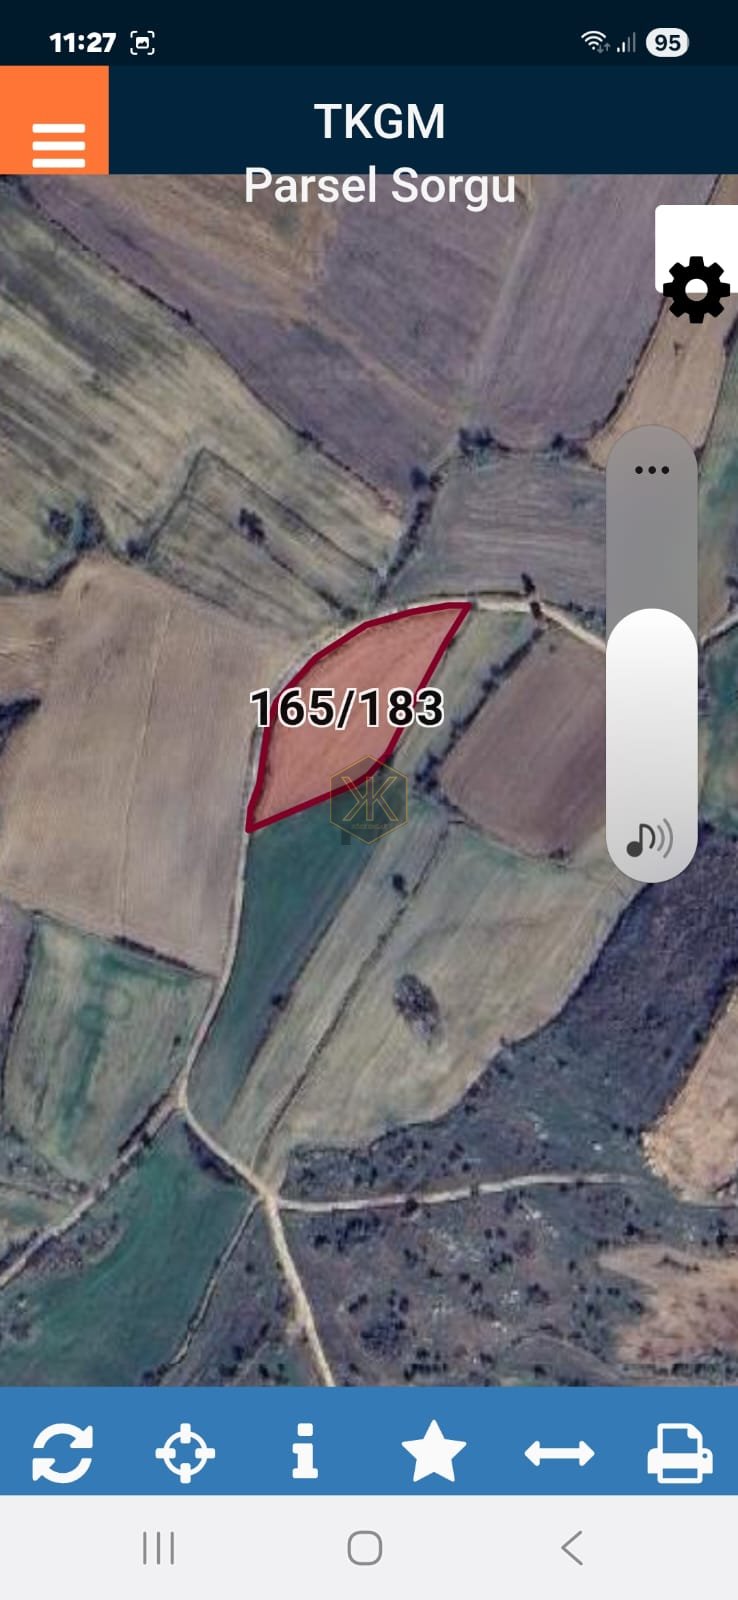Open recent apps from navigation bar
The width and height of the screenshot is (738, 1600).
tap(158, 1548)
